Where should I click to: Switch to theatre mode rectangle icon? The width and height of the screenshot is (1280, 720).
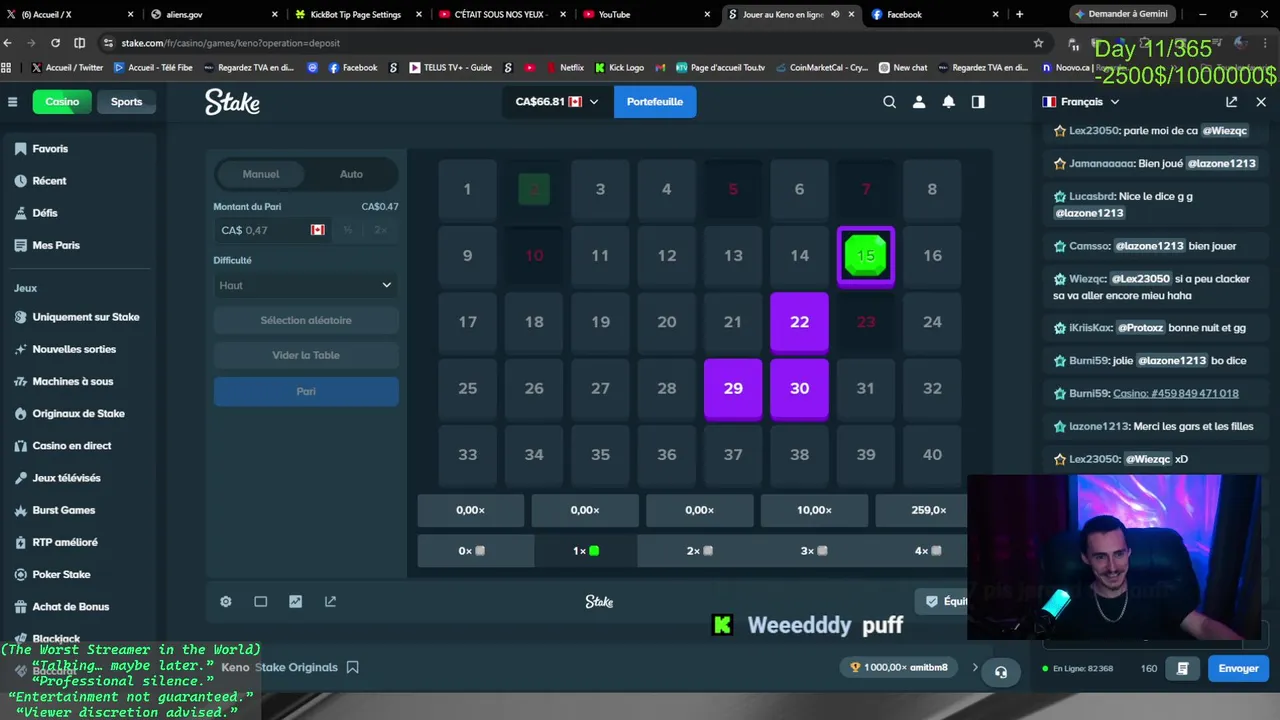click(260, 602)
